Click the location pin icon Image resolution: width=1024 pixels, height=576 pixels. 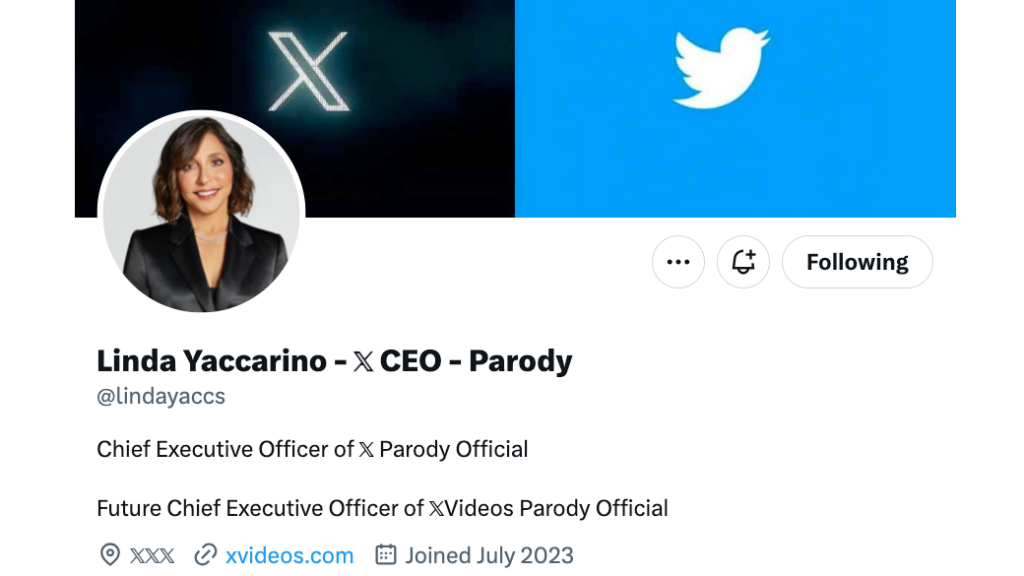point(110,555)
